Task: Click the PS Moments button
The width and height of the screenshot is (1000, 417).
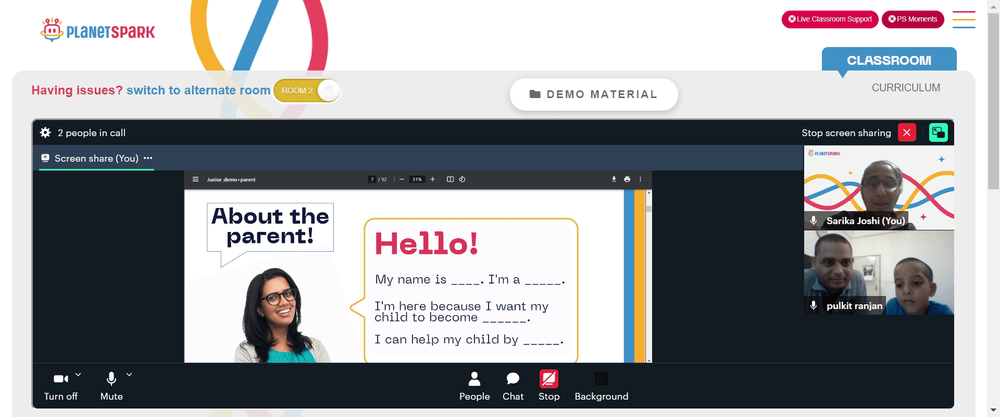Action: point(913,19)
